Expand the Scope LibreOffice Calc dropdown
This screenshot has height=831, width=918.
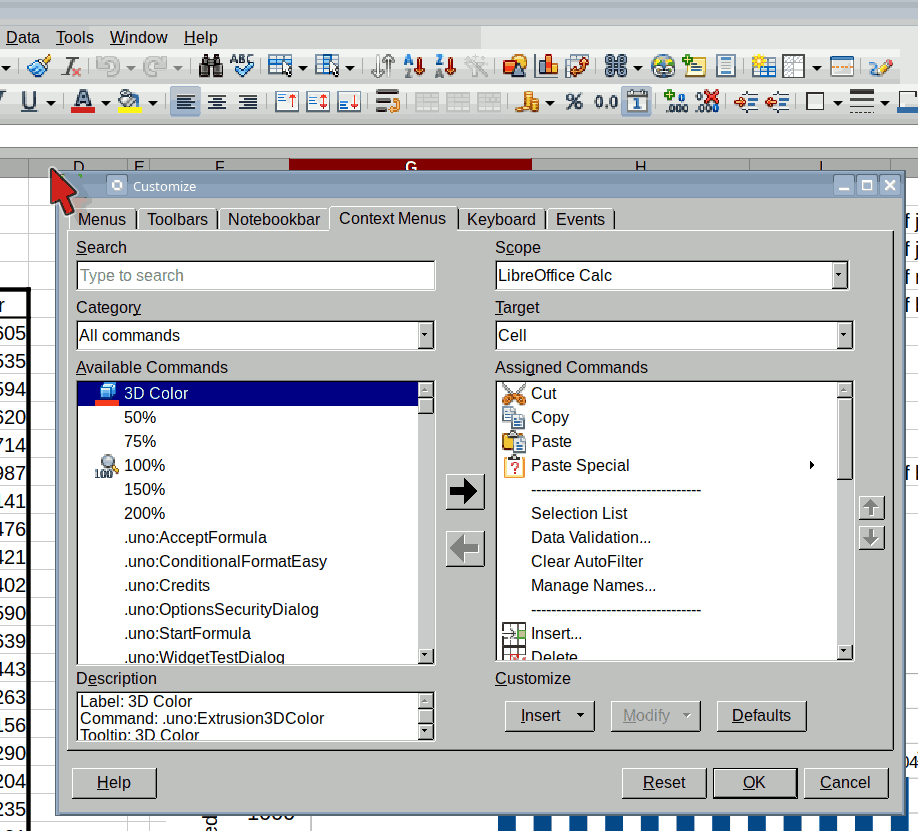pyautogui.click(x=839, y=275)
